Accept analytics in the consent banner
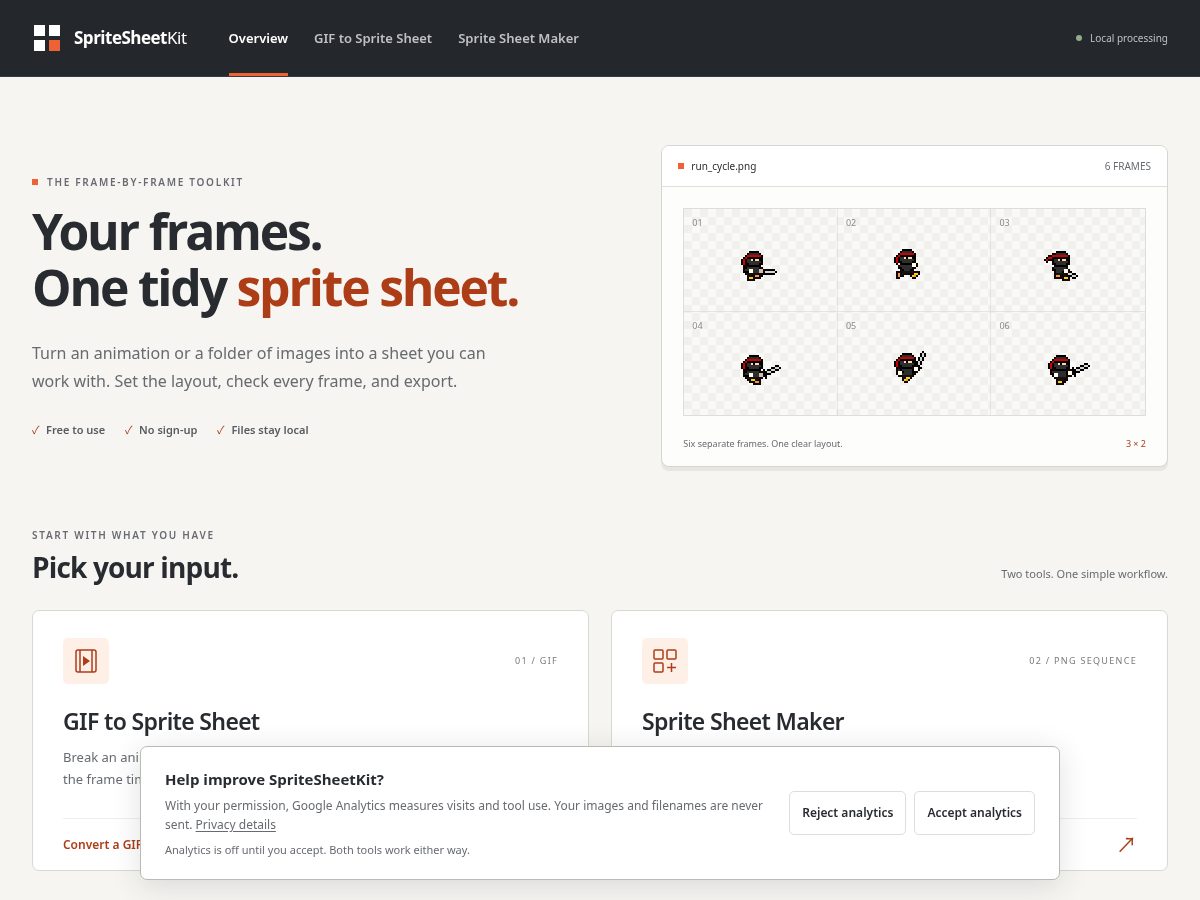This screenshot has width=1200, height=900. coord(974,813)
